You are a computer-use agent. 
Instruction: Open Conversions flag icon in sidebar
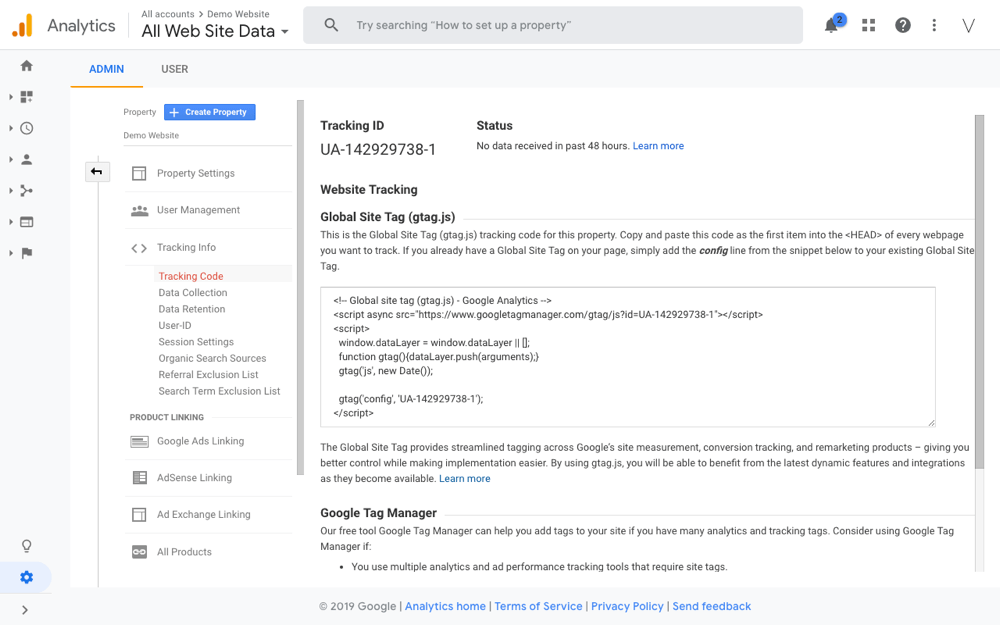26,253
